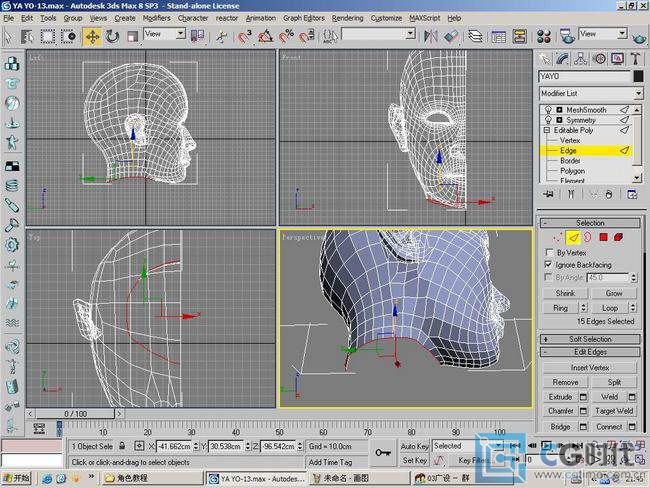Open the Character menu
Viewport: 650px width, 488px height.
pos(193,18)
